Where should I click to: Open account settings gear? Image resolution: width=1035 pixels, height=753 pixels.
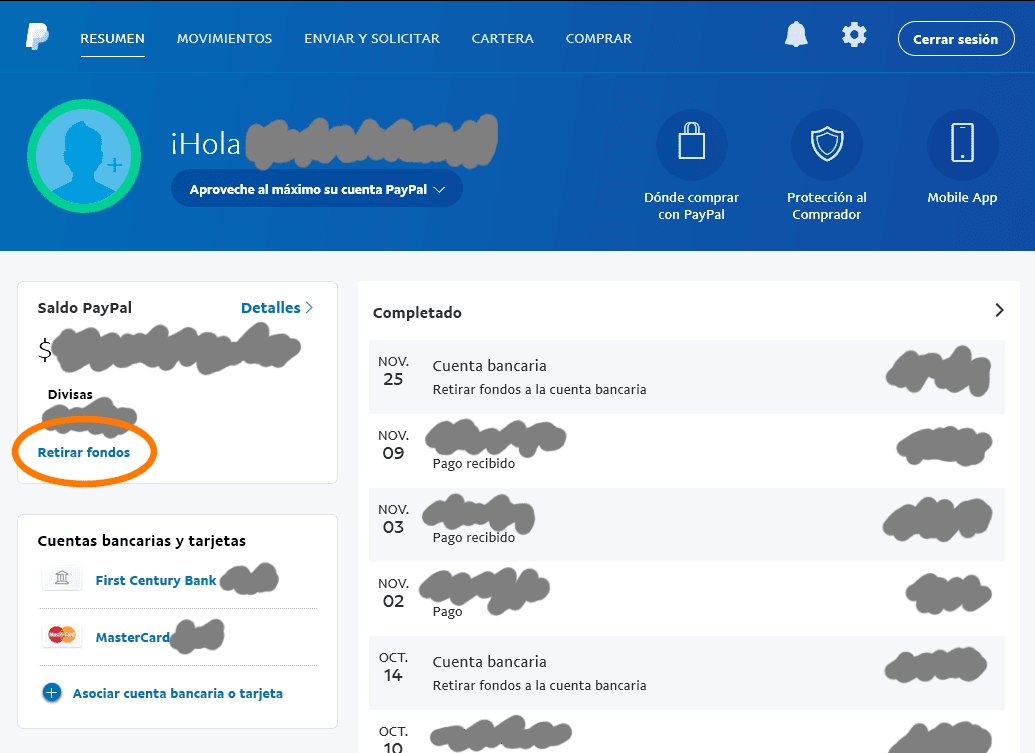[854, 34]
